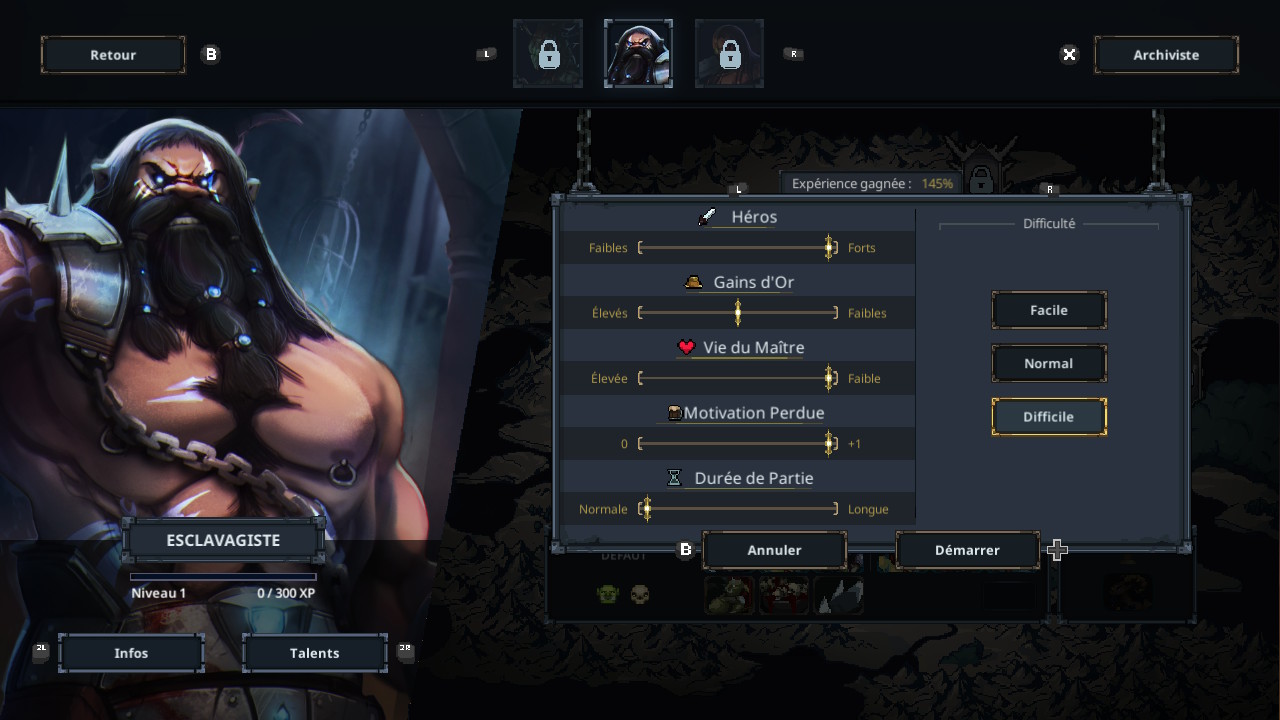Open the Archiviste screen
The image size is (1280, 720).
[x=1166, y=55]
